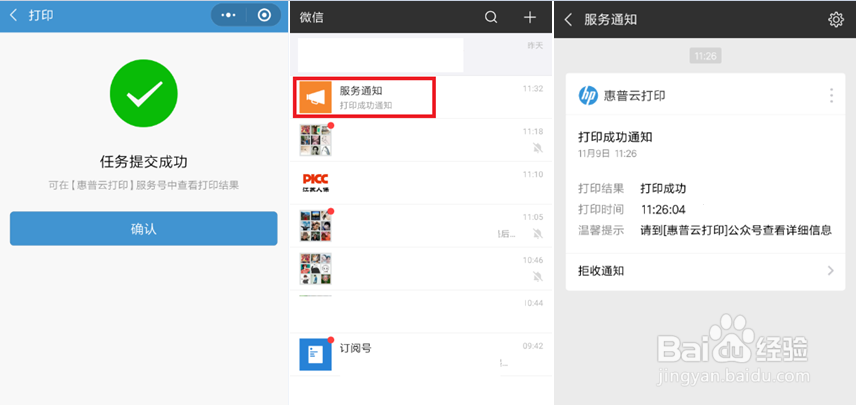This screenshot has height=405, width=856.
Task: Go back from 服务通知 screen
Action: point(568,20)
